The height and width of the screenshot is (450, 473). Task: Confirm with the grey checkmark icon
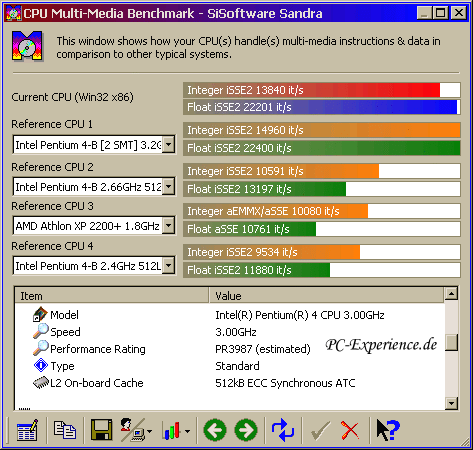(x=321, y=431)
